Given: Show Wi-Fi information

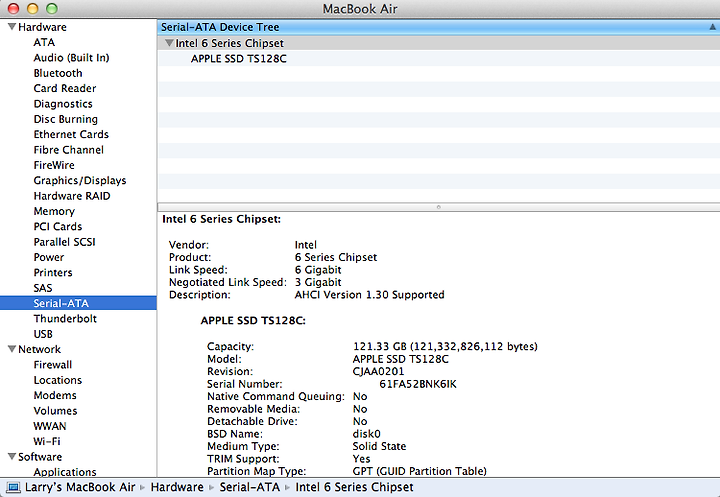Looking at the screenshot, I should (47, 441).
